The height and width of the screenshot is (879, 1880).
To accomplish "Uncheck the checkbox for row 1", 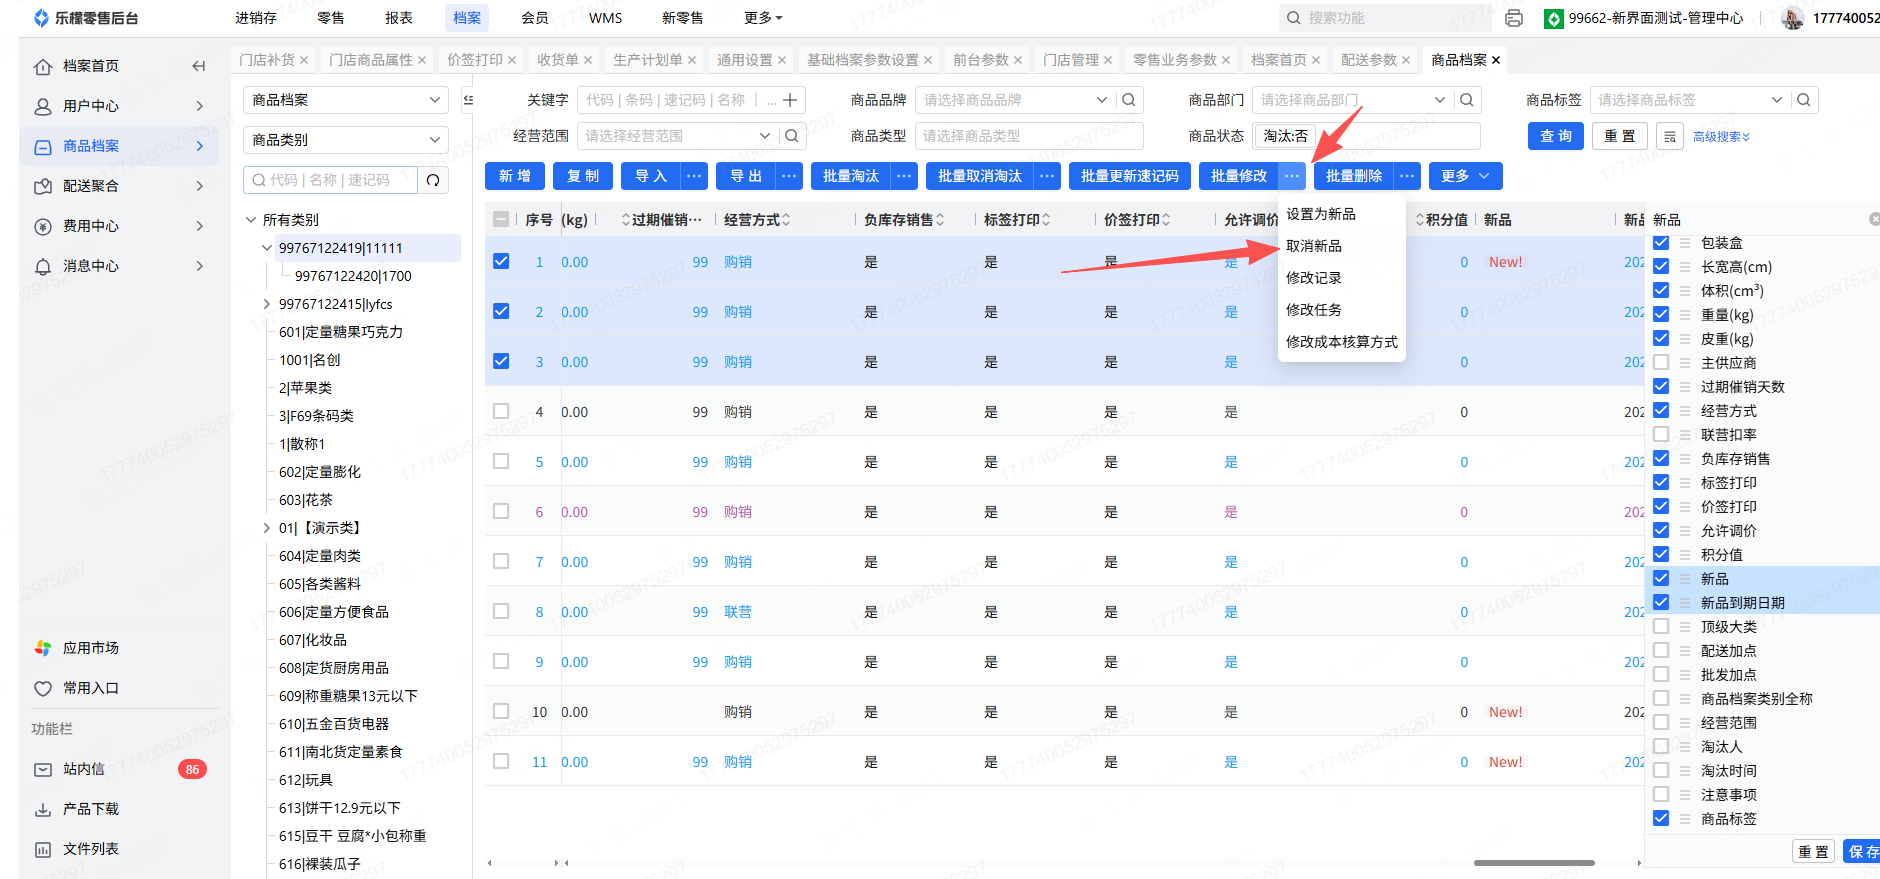I will coord(501,262).
